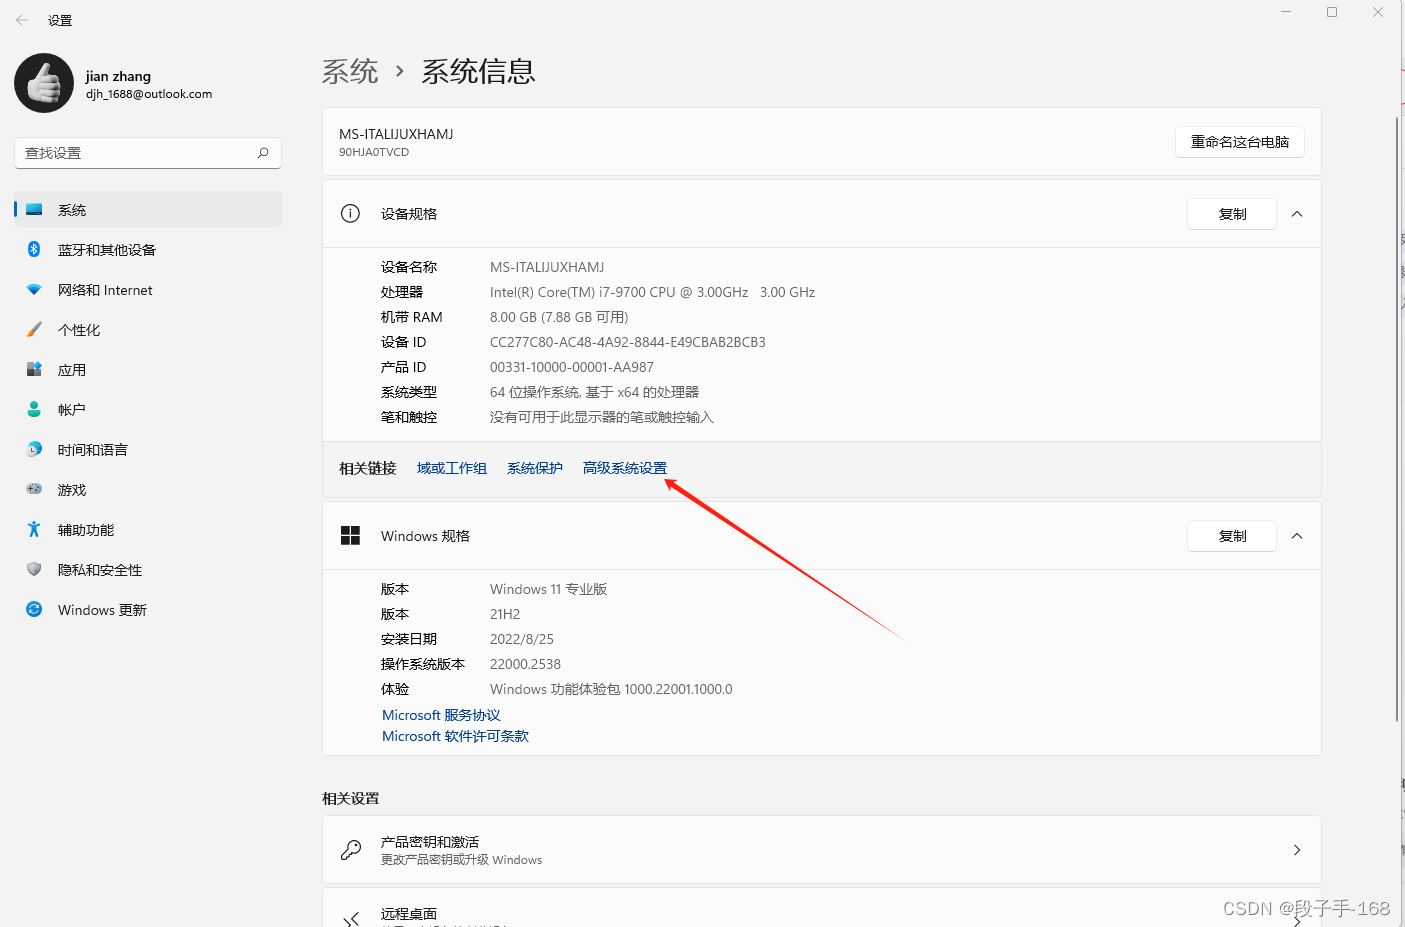Open the 帐户 settings category
Viewport: 1405px width, 927px height.
click(x=148, y=410)
